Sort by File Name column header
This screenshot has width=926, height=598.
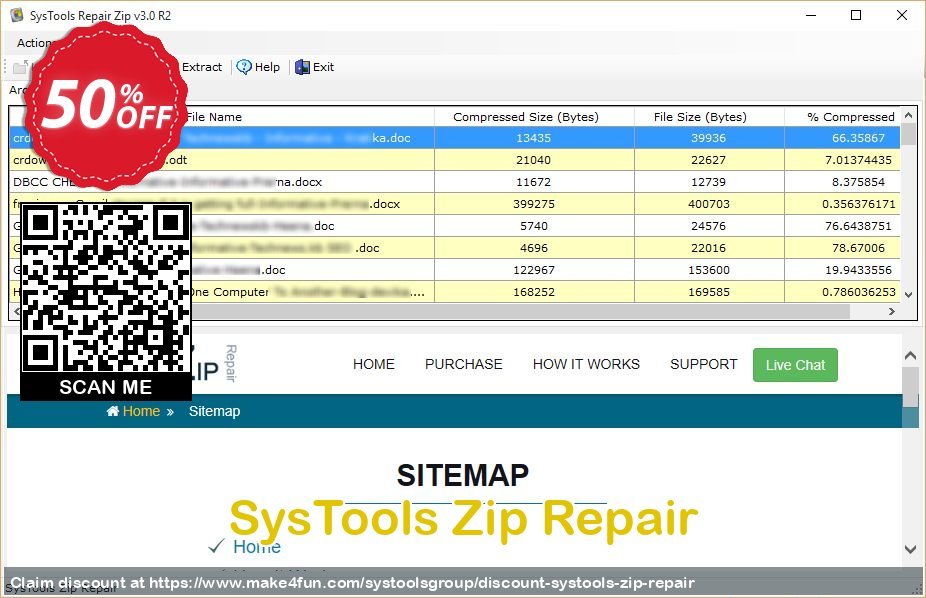coord(214,117)
